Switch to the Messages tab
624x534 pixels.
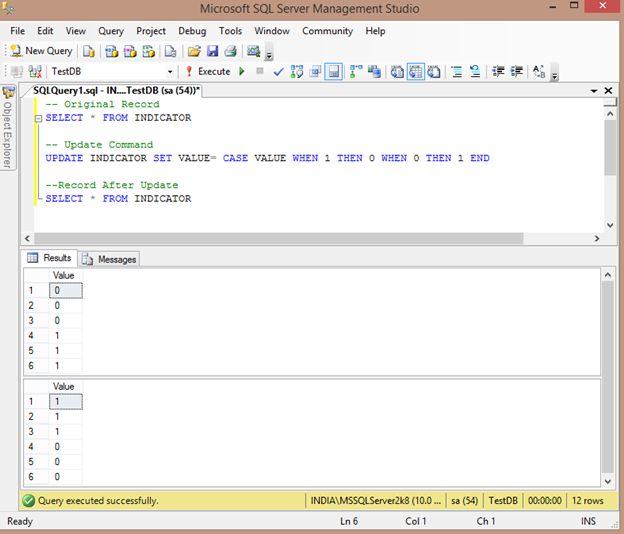[110, 259]
